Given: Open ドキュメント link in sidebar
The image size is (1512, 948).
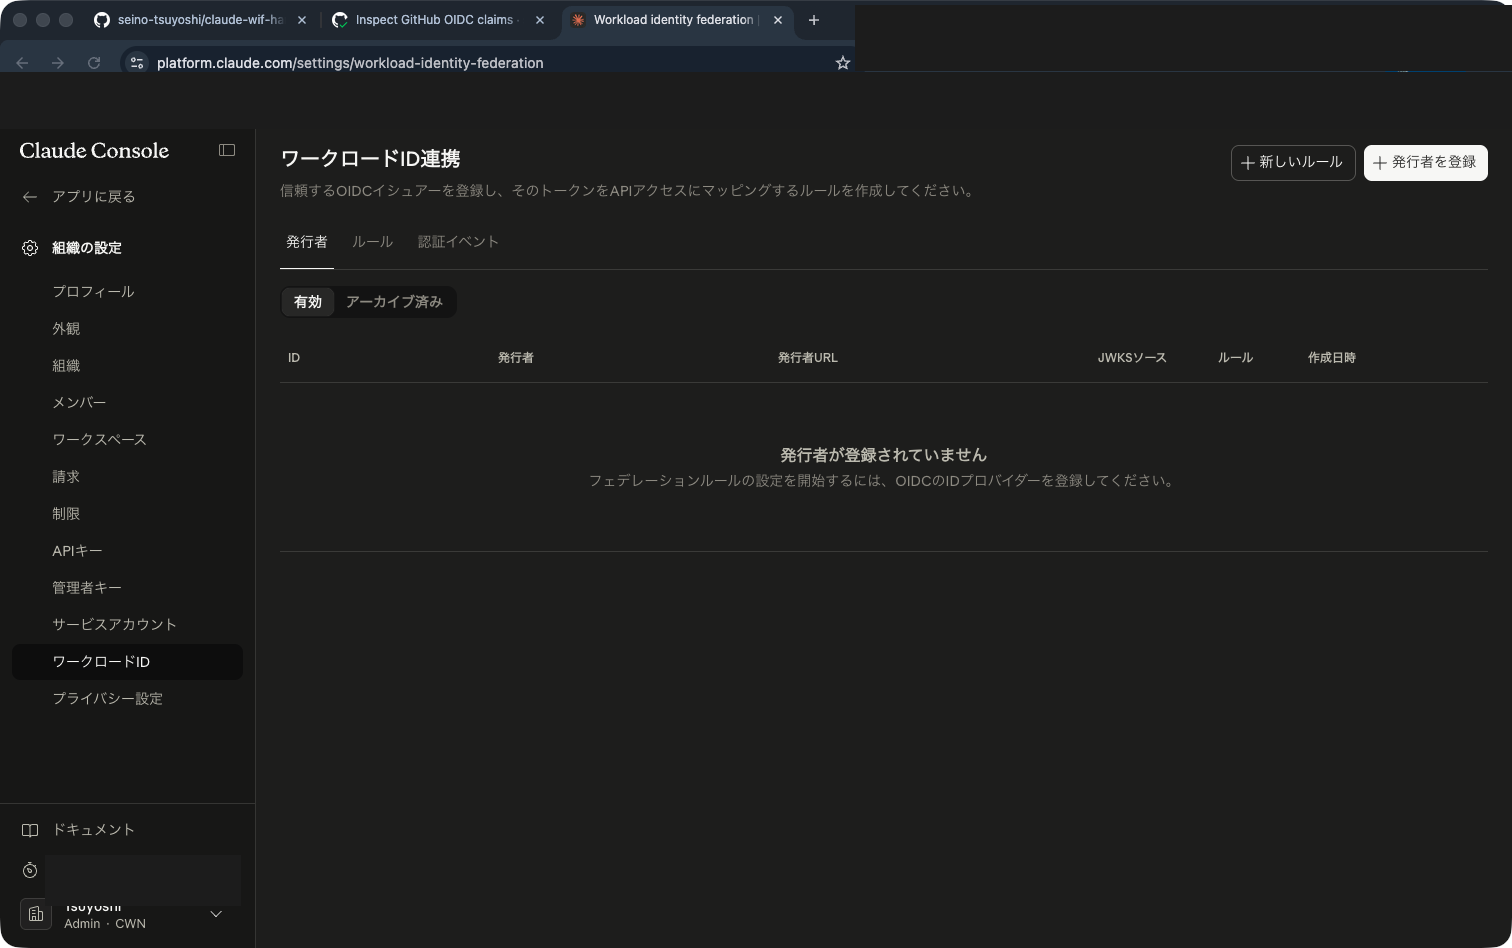Looking at the screenshot, I should (x=93, y=830).
